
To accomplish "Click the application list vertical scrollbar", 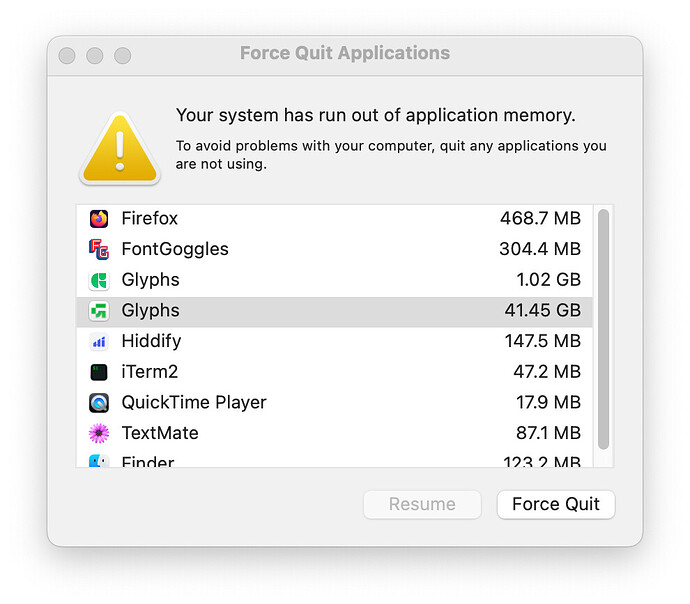I will (603, 329).
